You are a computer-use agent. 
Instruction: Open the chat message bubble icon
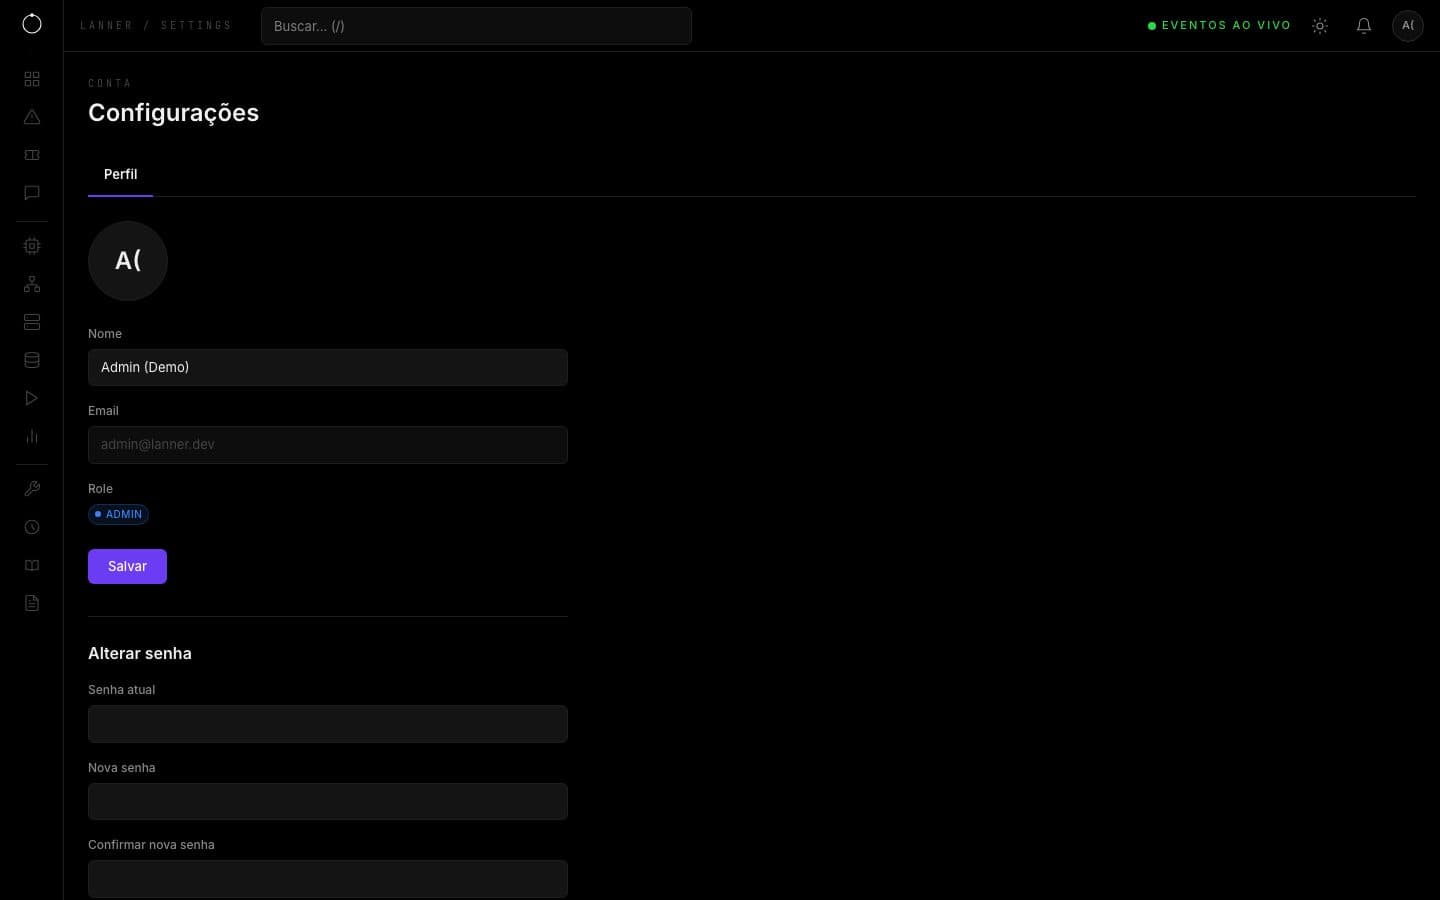coord(32,193)
